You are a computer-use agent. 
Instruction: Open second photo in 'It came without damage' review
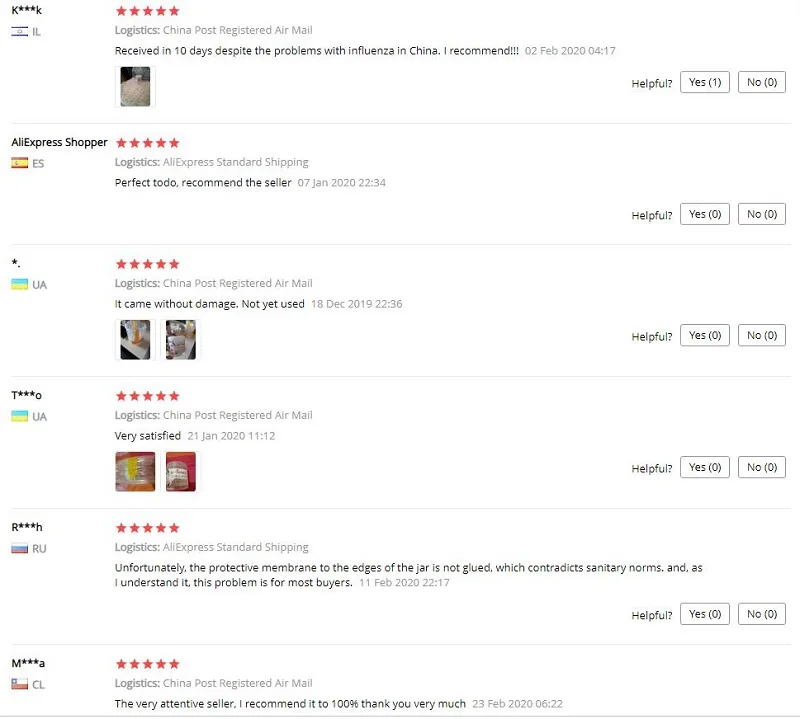[x=181, y=340]
